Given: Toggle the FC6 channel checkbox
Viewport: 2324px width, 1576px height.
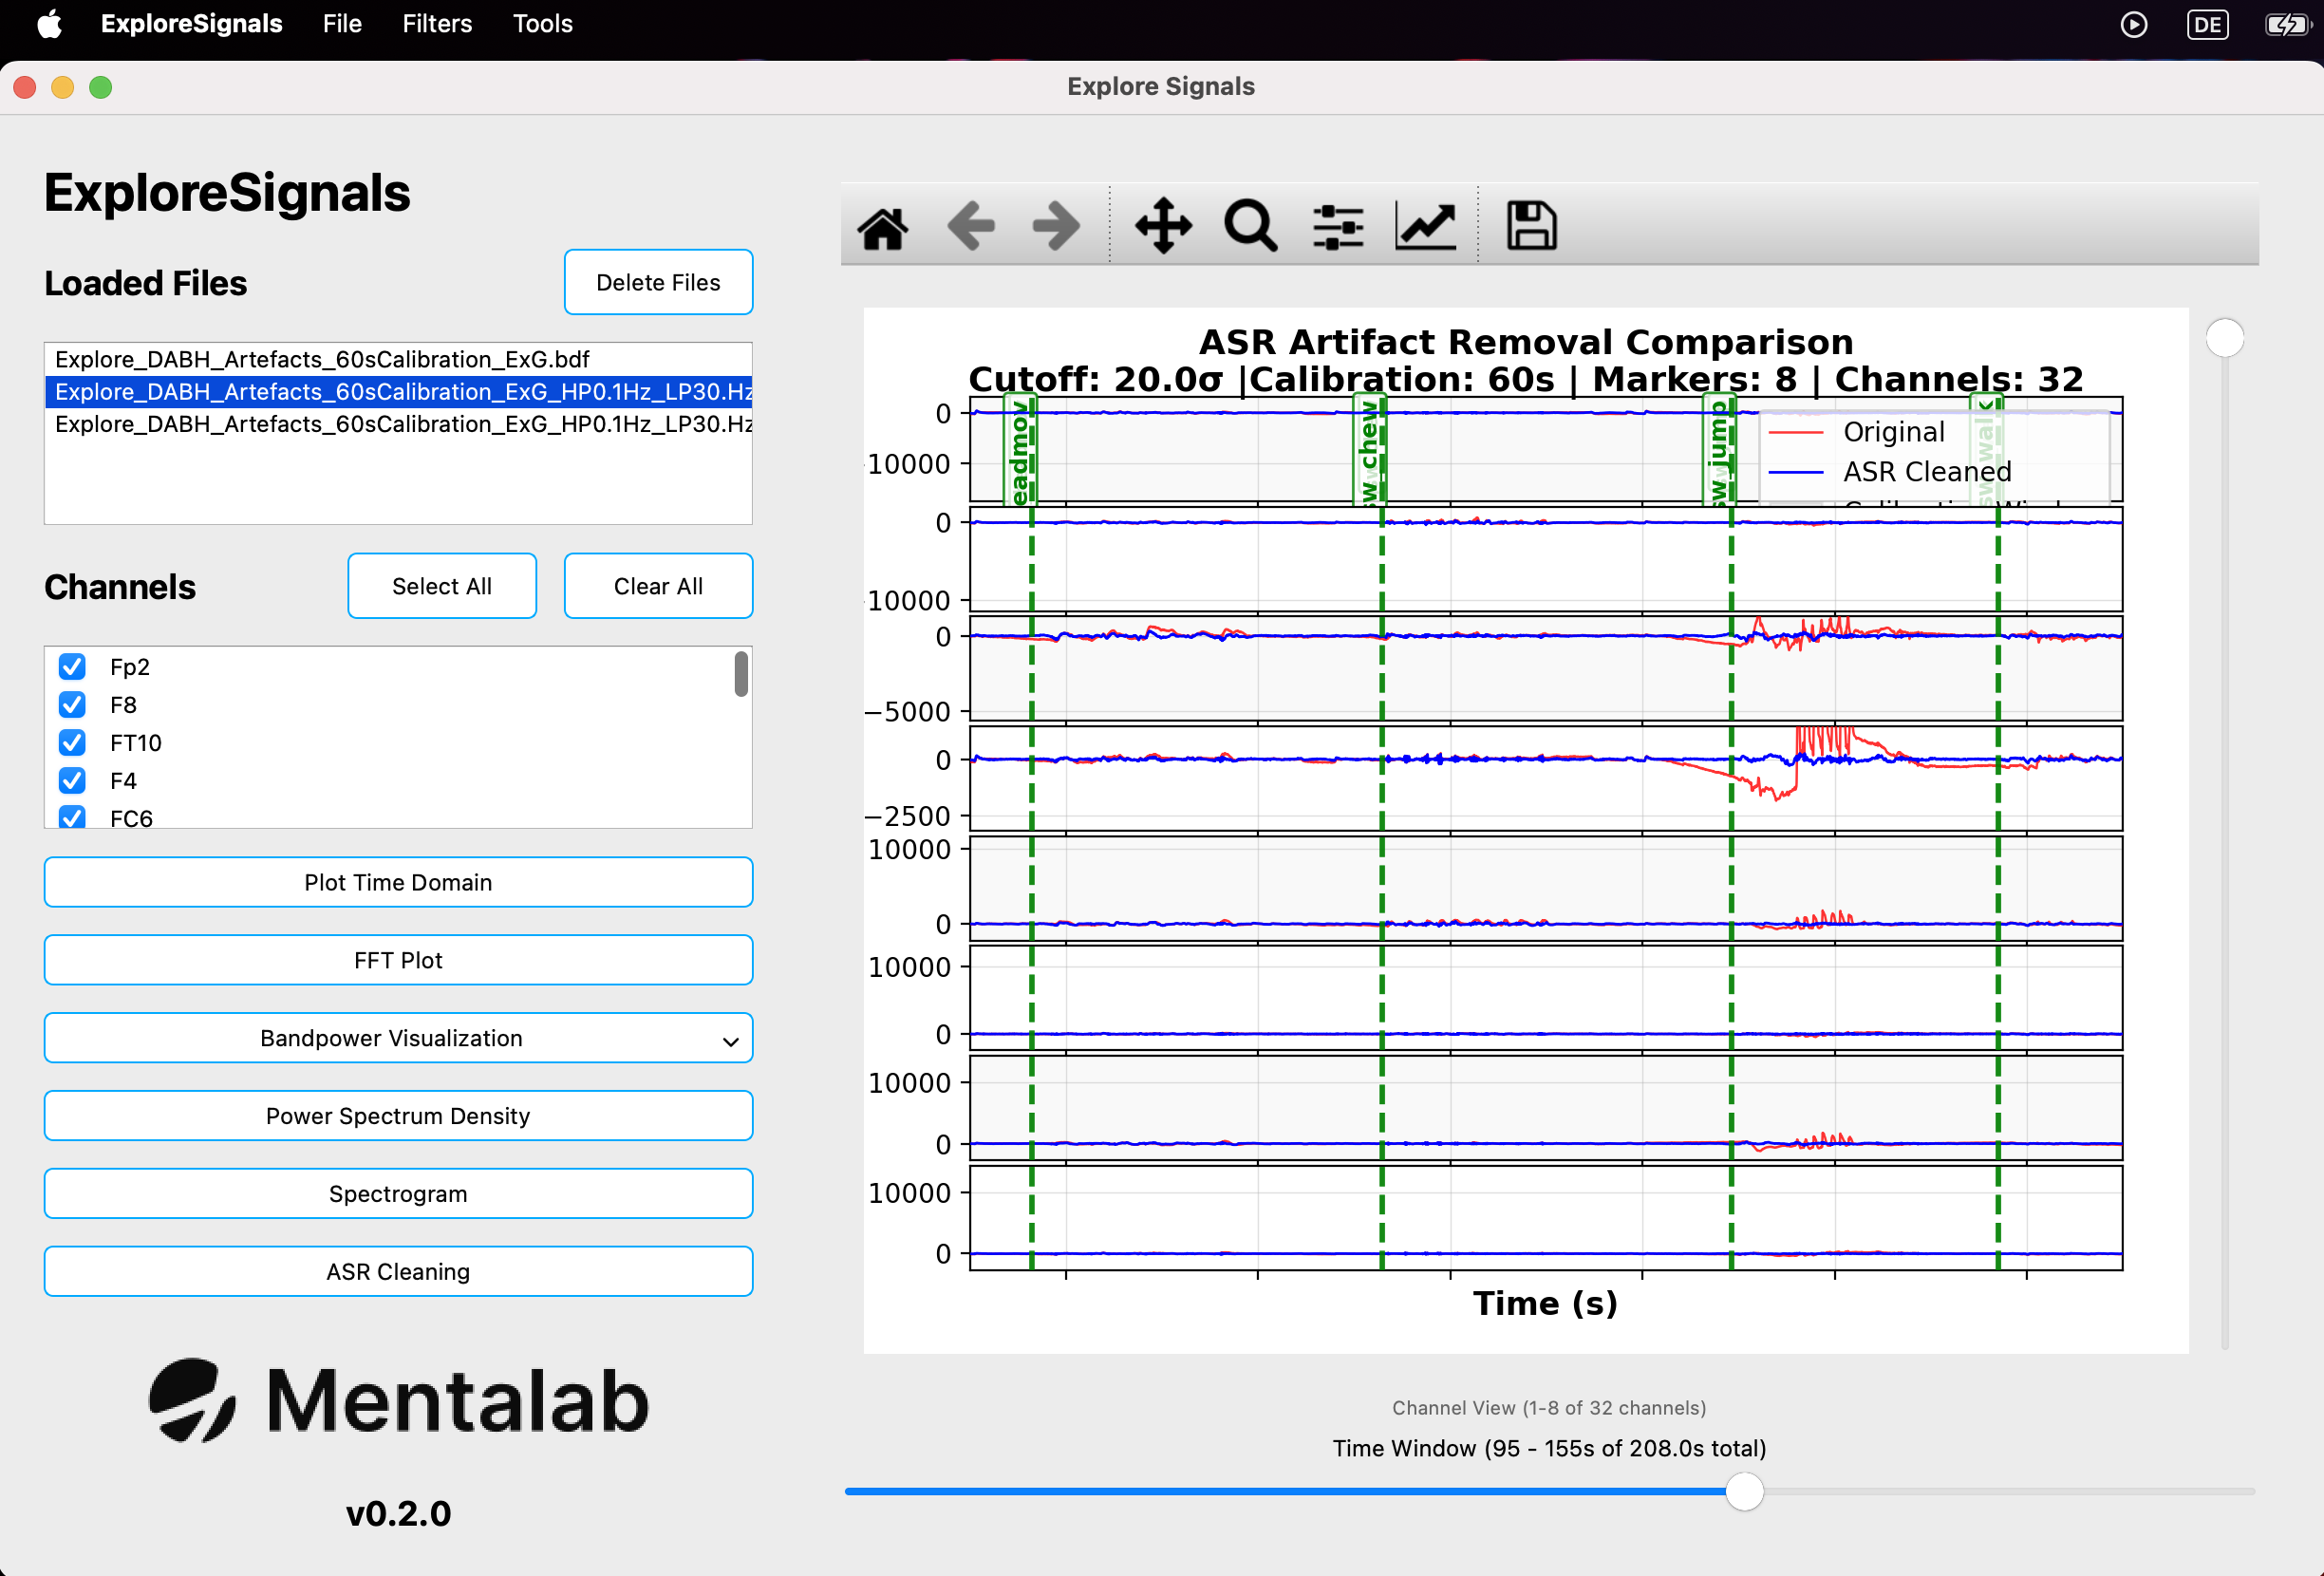Looking at the screenshot, I should [x=72, y=817].
